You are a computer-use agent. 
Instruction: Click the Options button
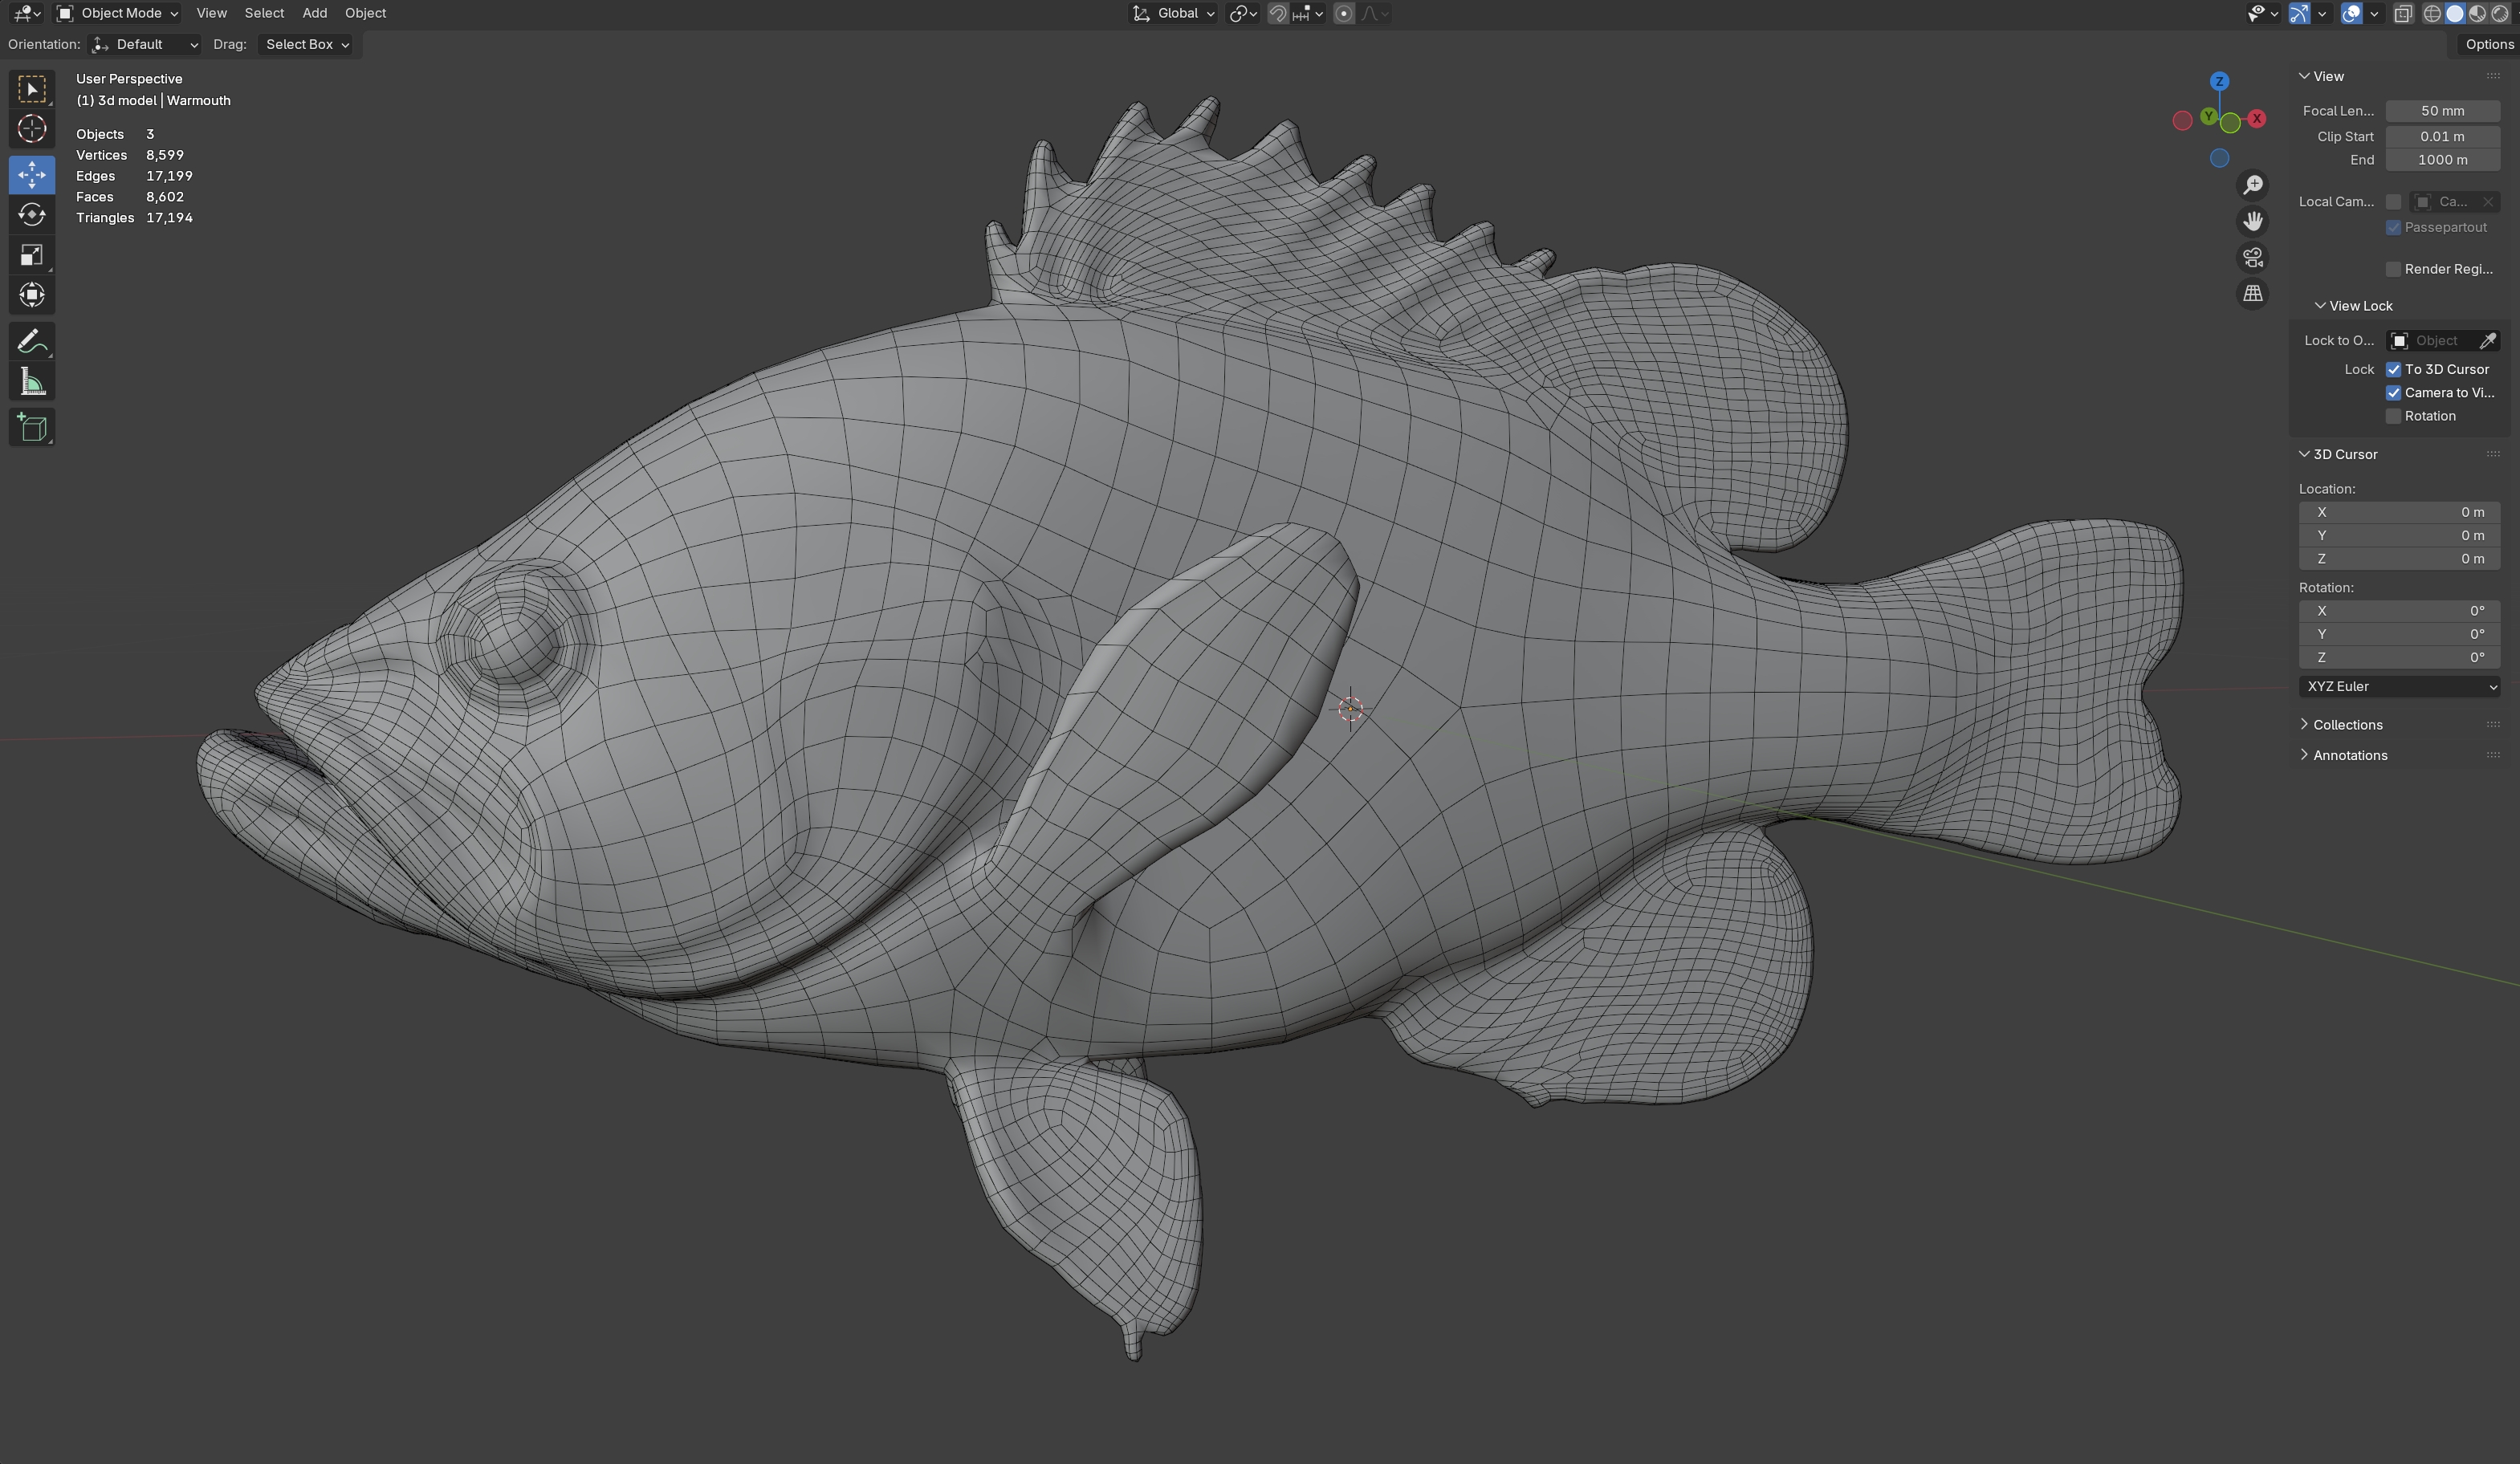point(2488,44)
